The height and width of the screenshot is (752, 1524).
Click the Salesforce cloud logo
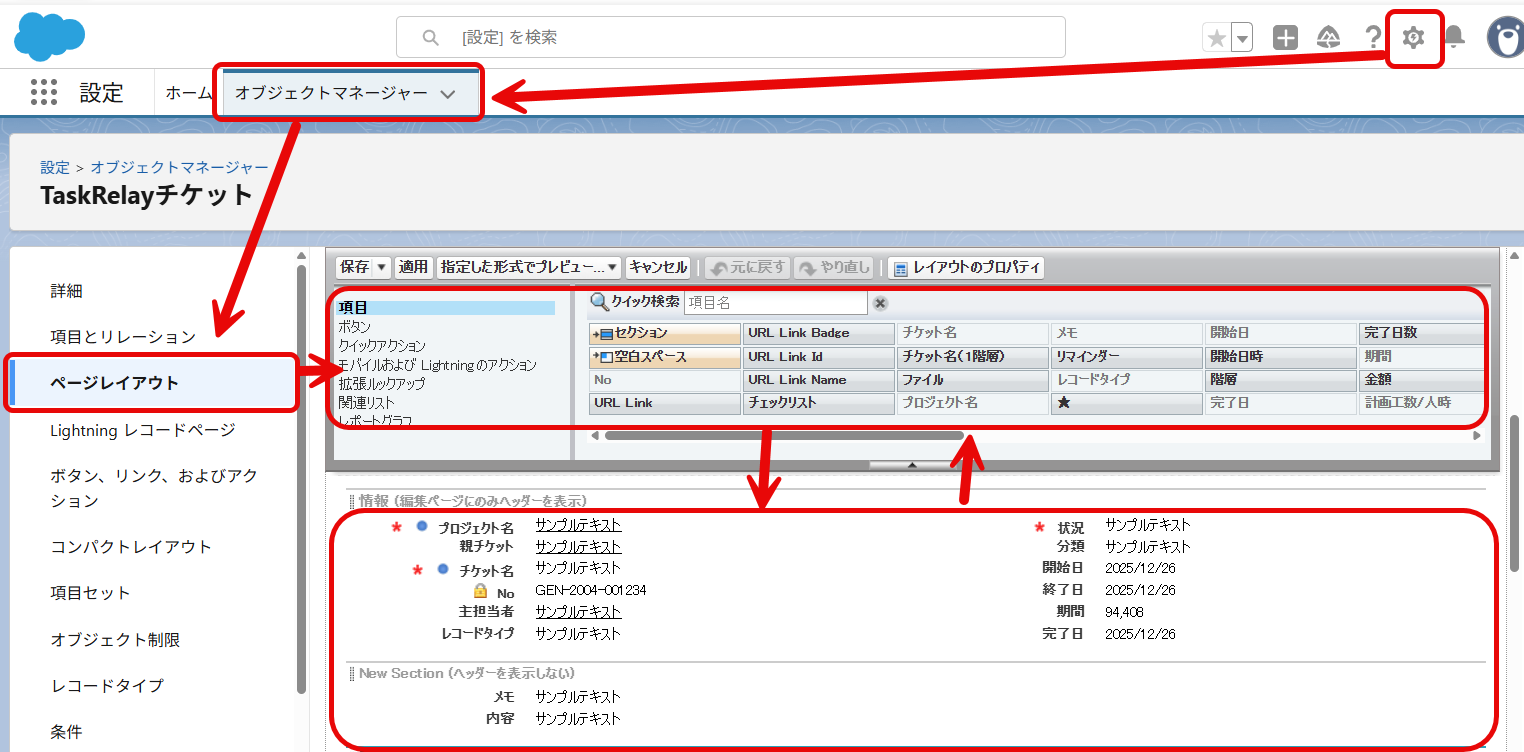tap(49, 37)
